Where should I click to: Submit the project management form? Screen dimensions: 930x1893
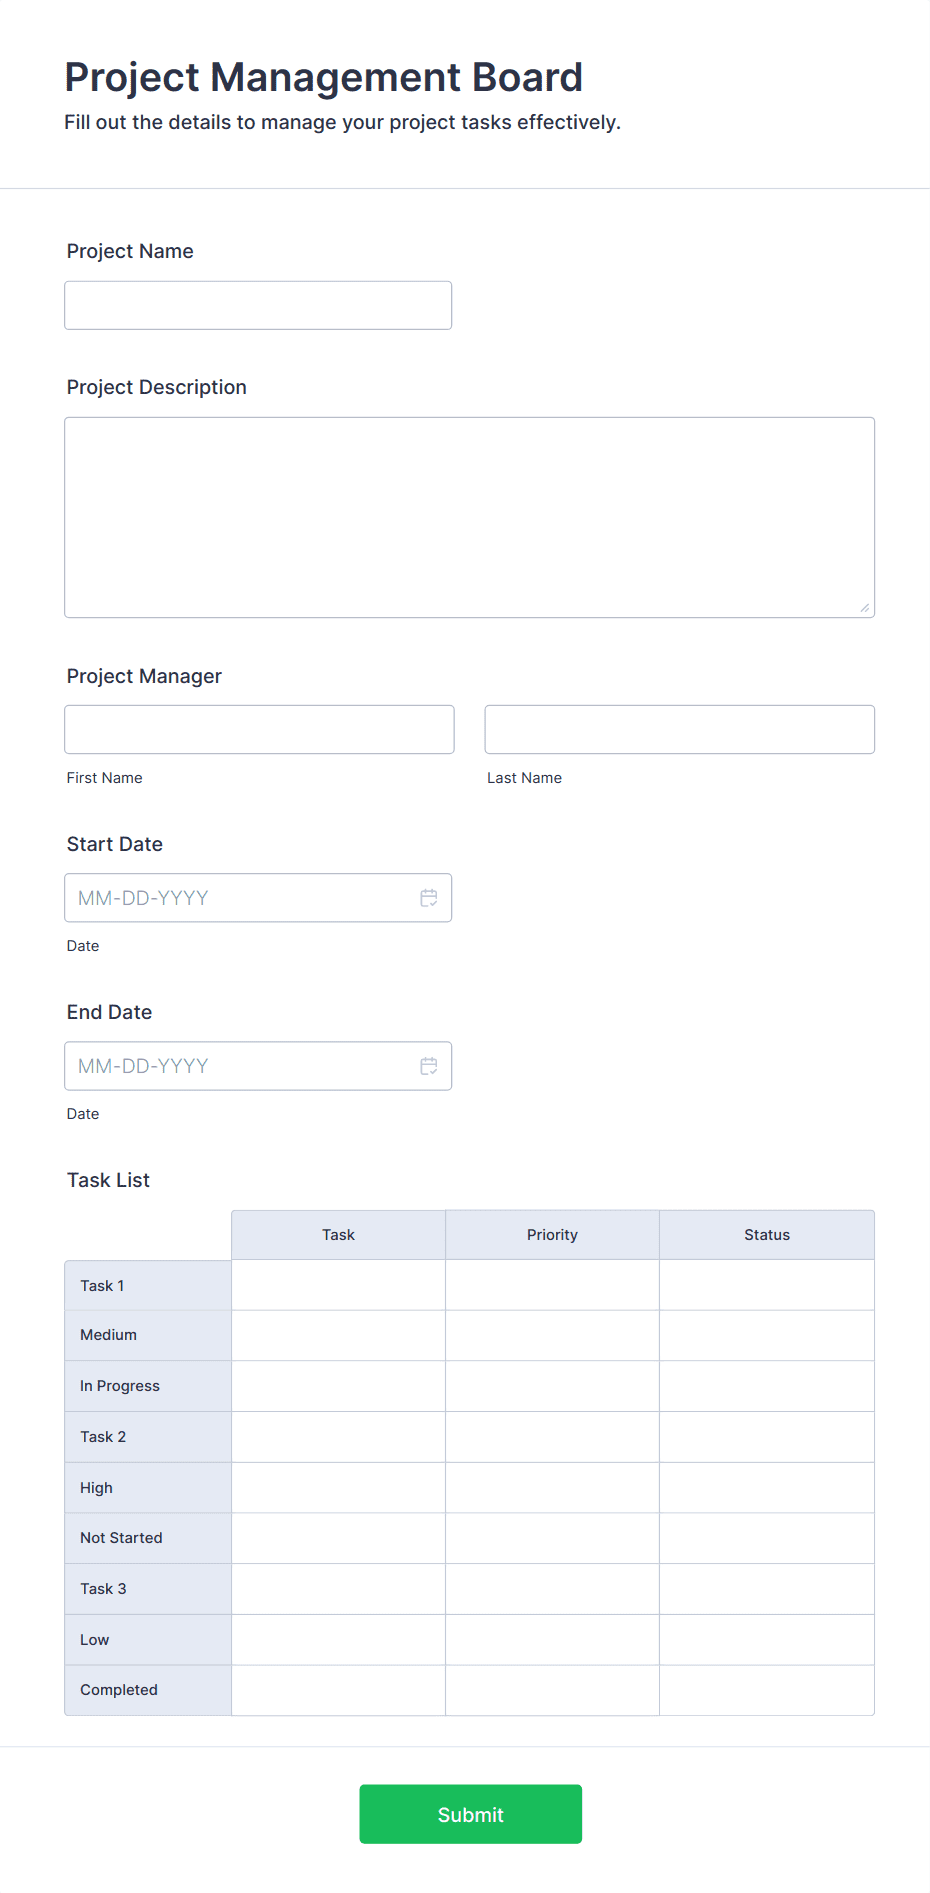(470, 1814)
